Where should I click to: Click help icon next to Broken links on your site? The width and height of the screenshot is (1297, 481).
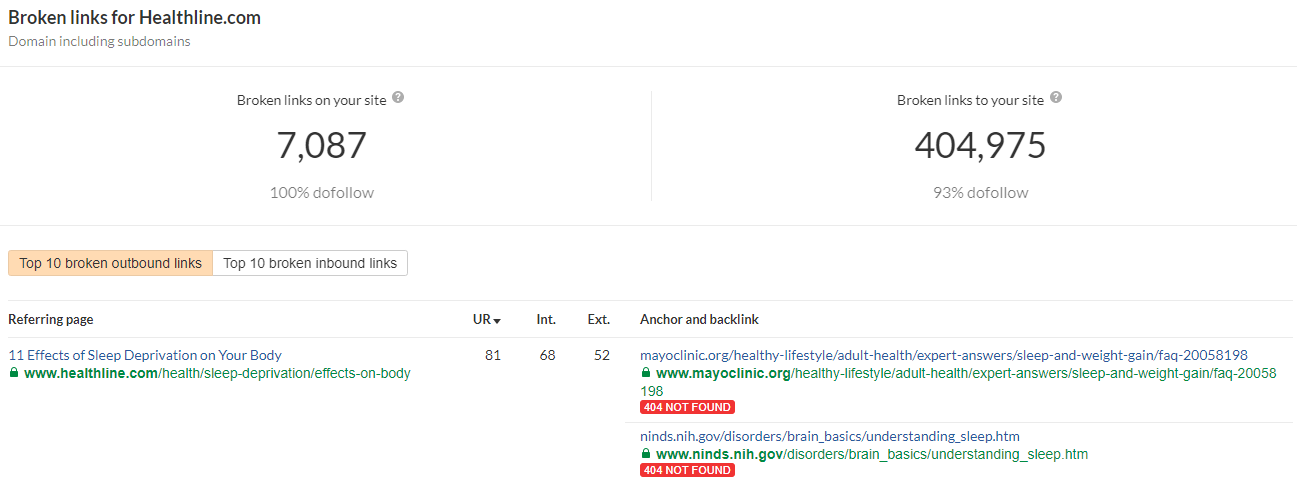click(398, 98)
